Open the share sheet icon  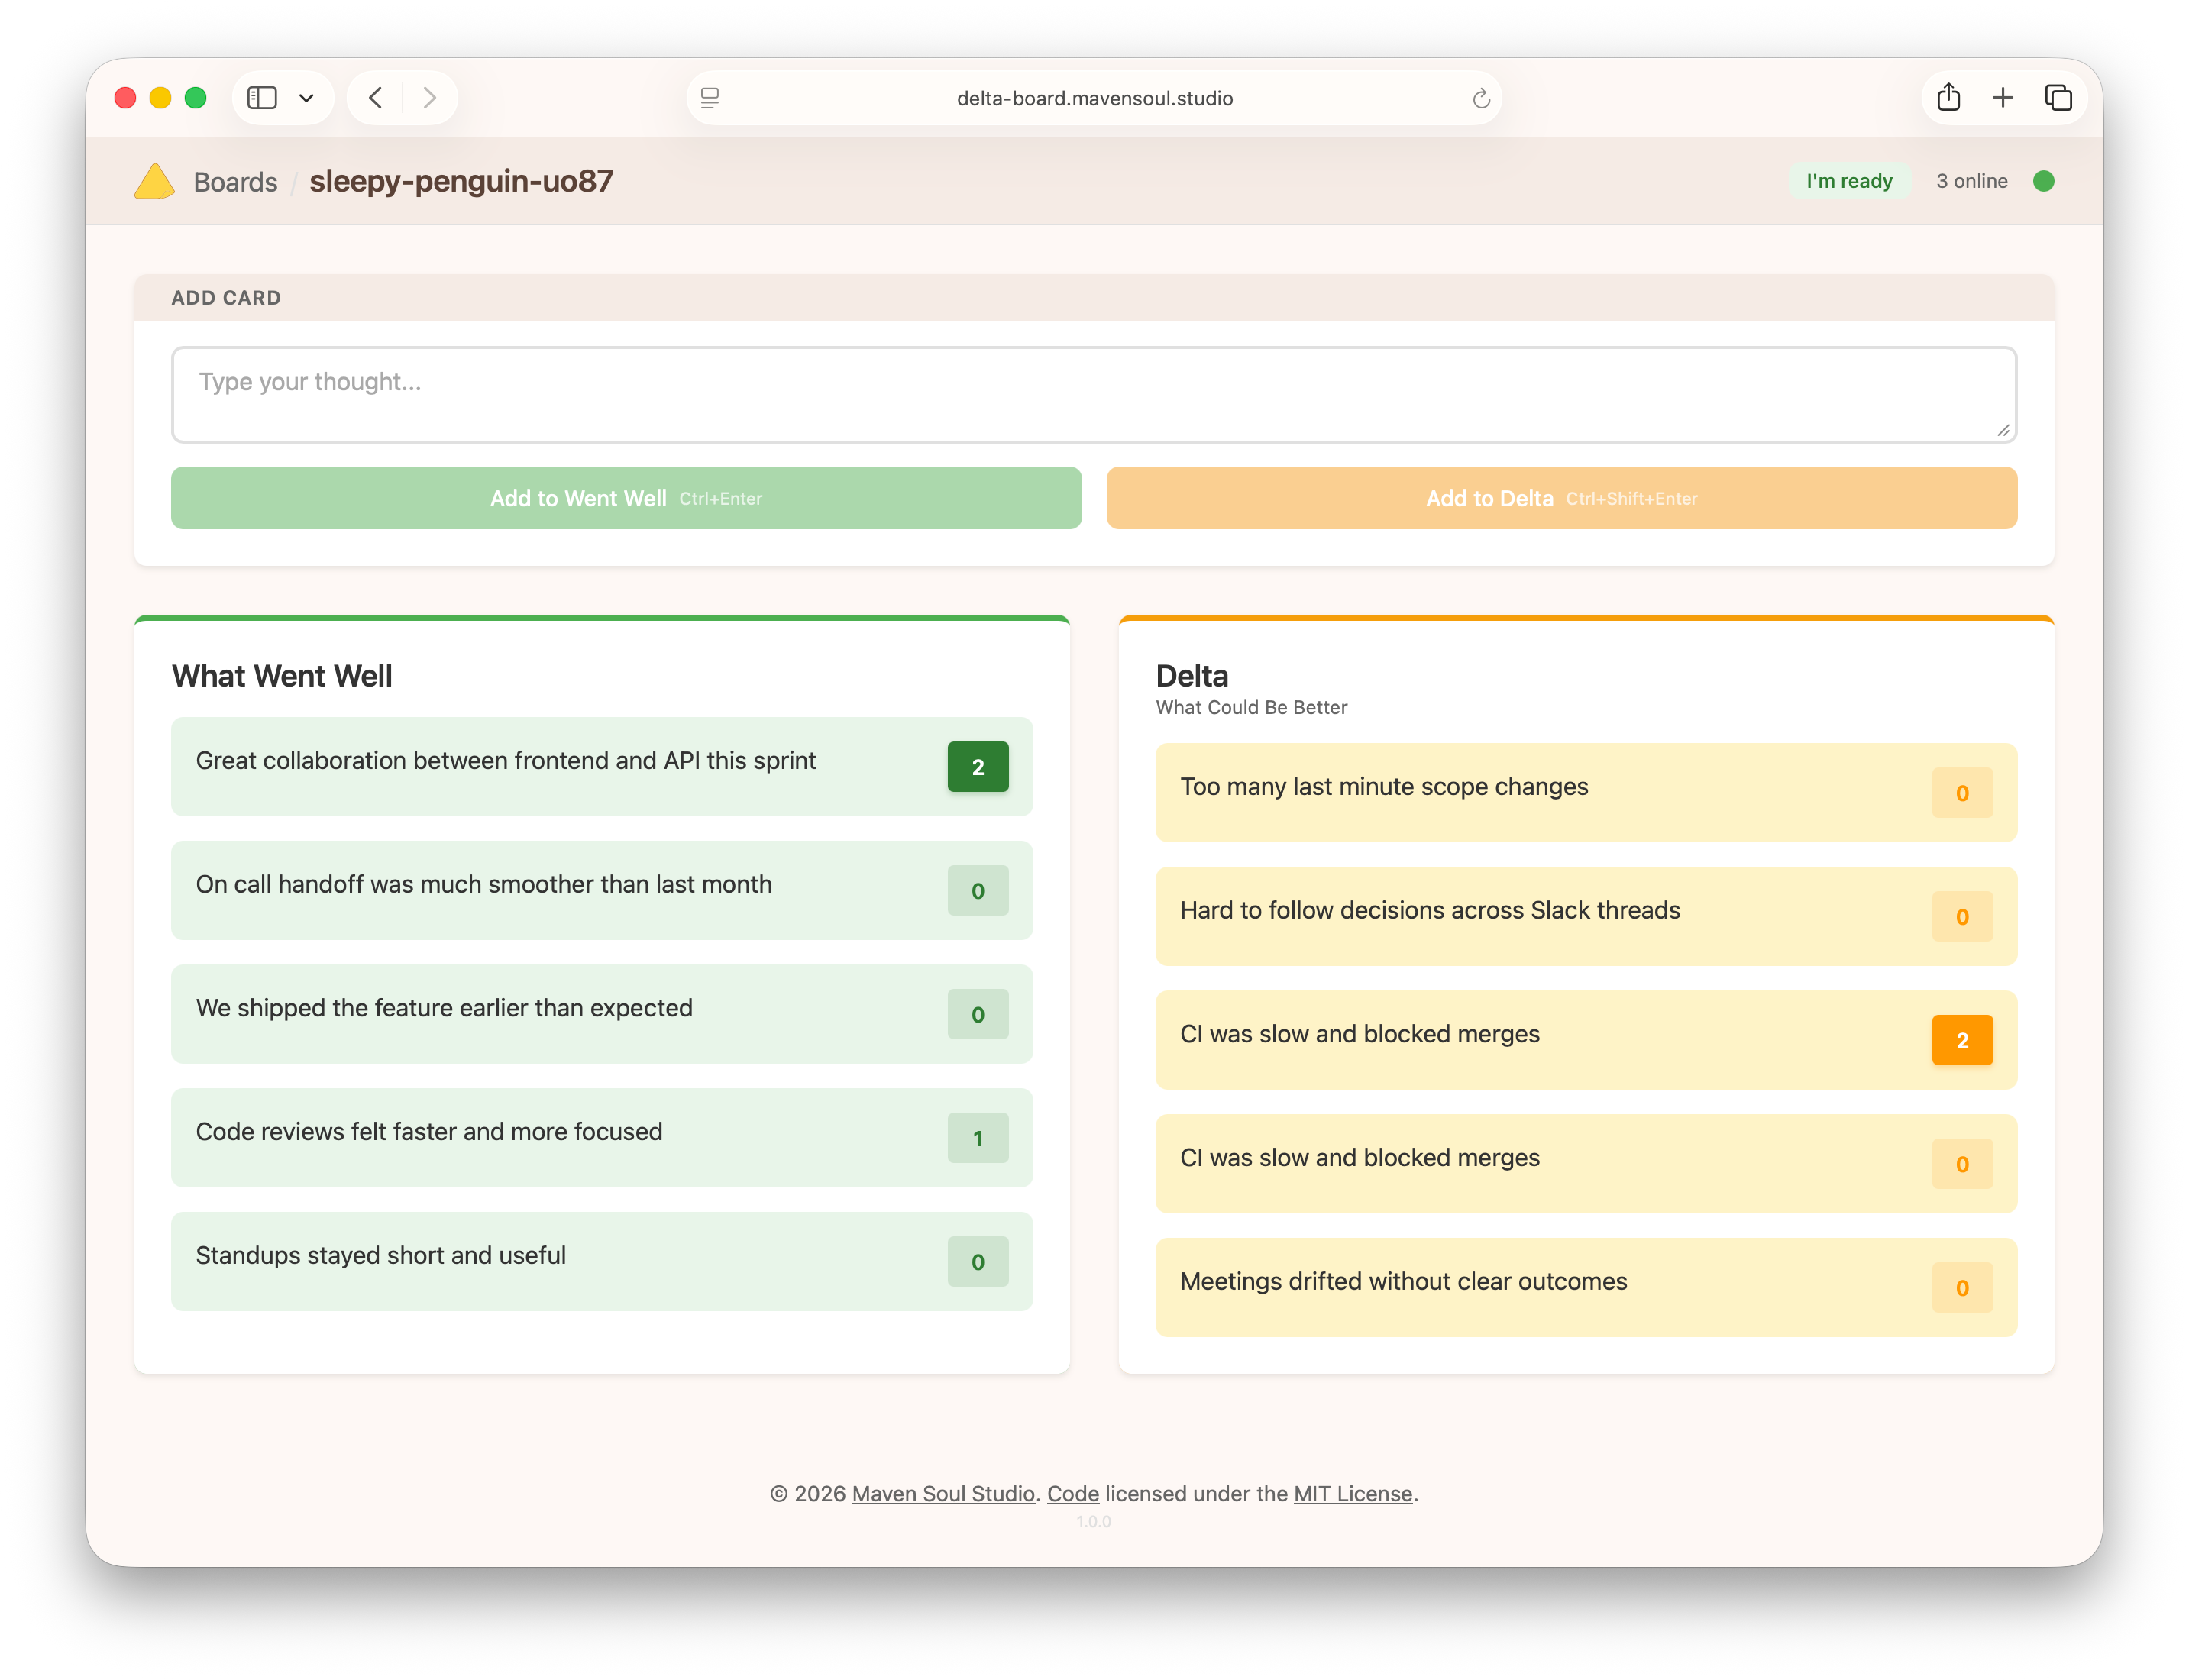click(1948, 97)
